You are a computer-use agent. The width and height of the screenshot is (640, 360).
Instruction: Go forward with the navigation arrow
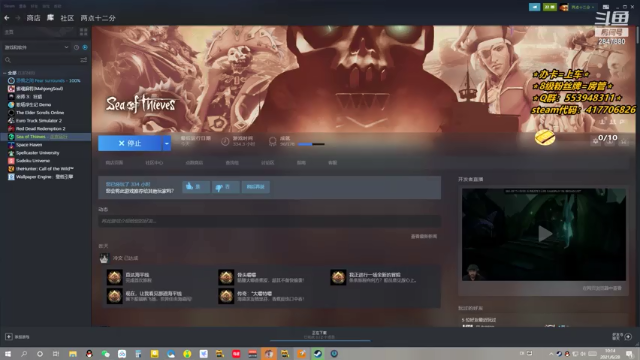[18, 18]
